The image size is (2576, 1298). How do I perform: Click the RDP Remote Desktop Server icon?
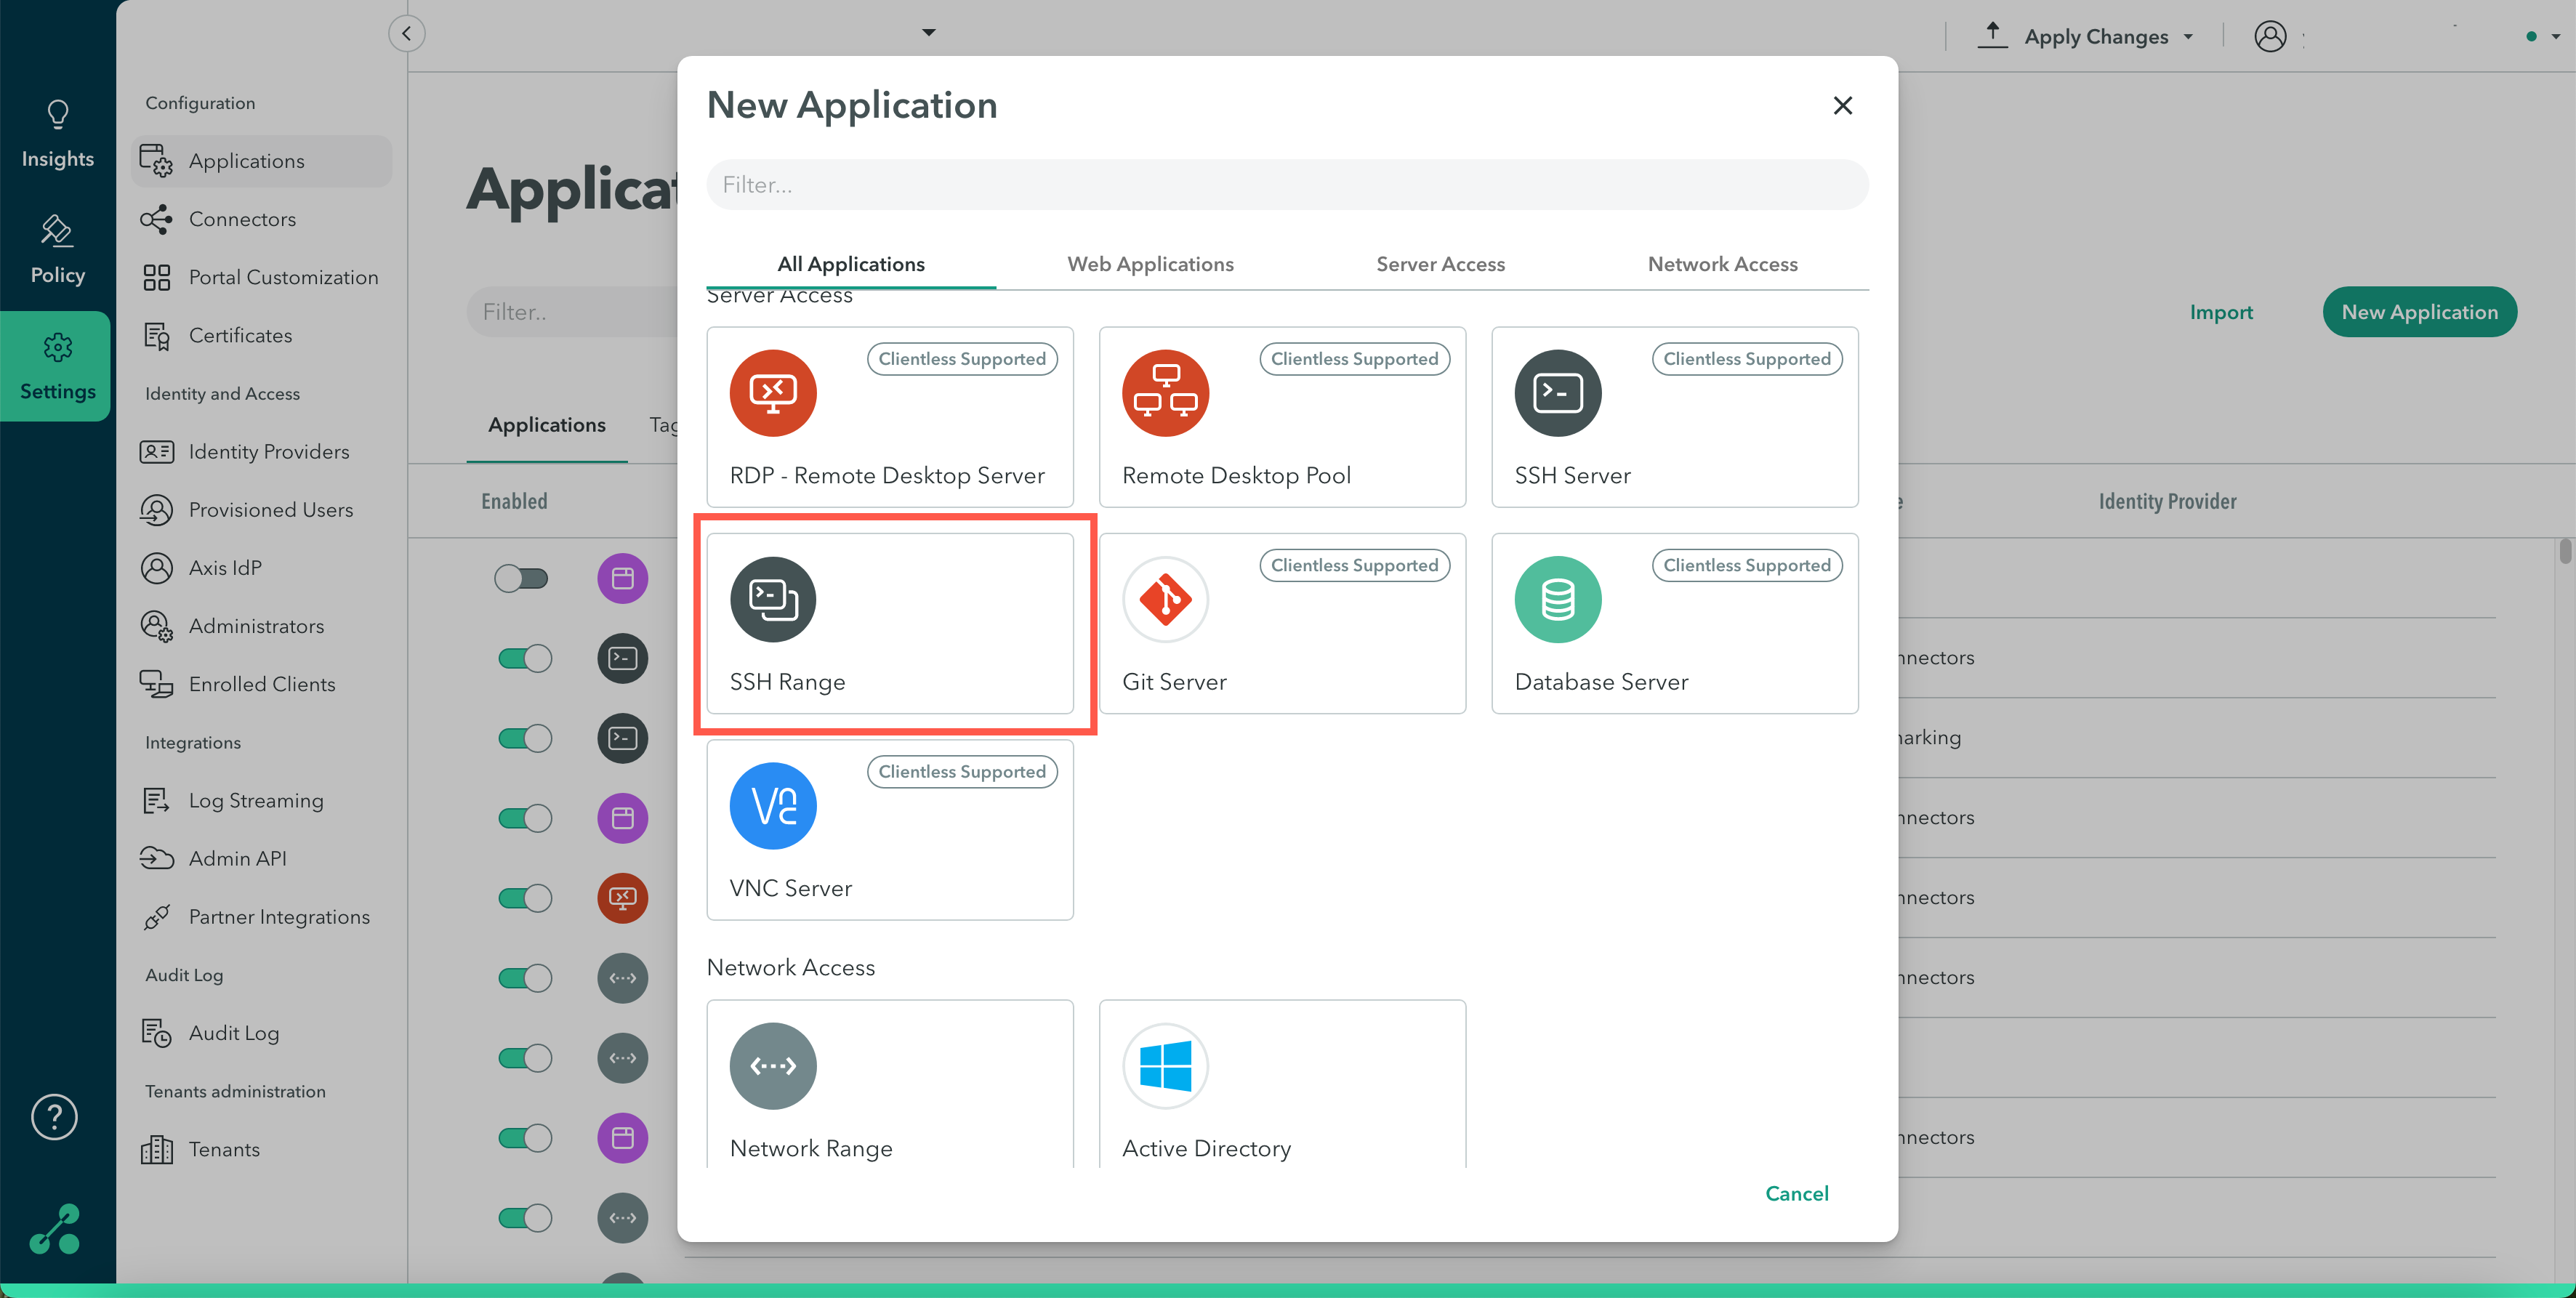click(x=773, y=393)
